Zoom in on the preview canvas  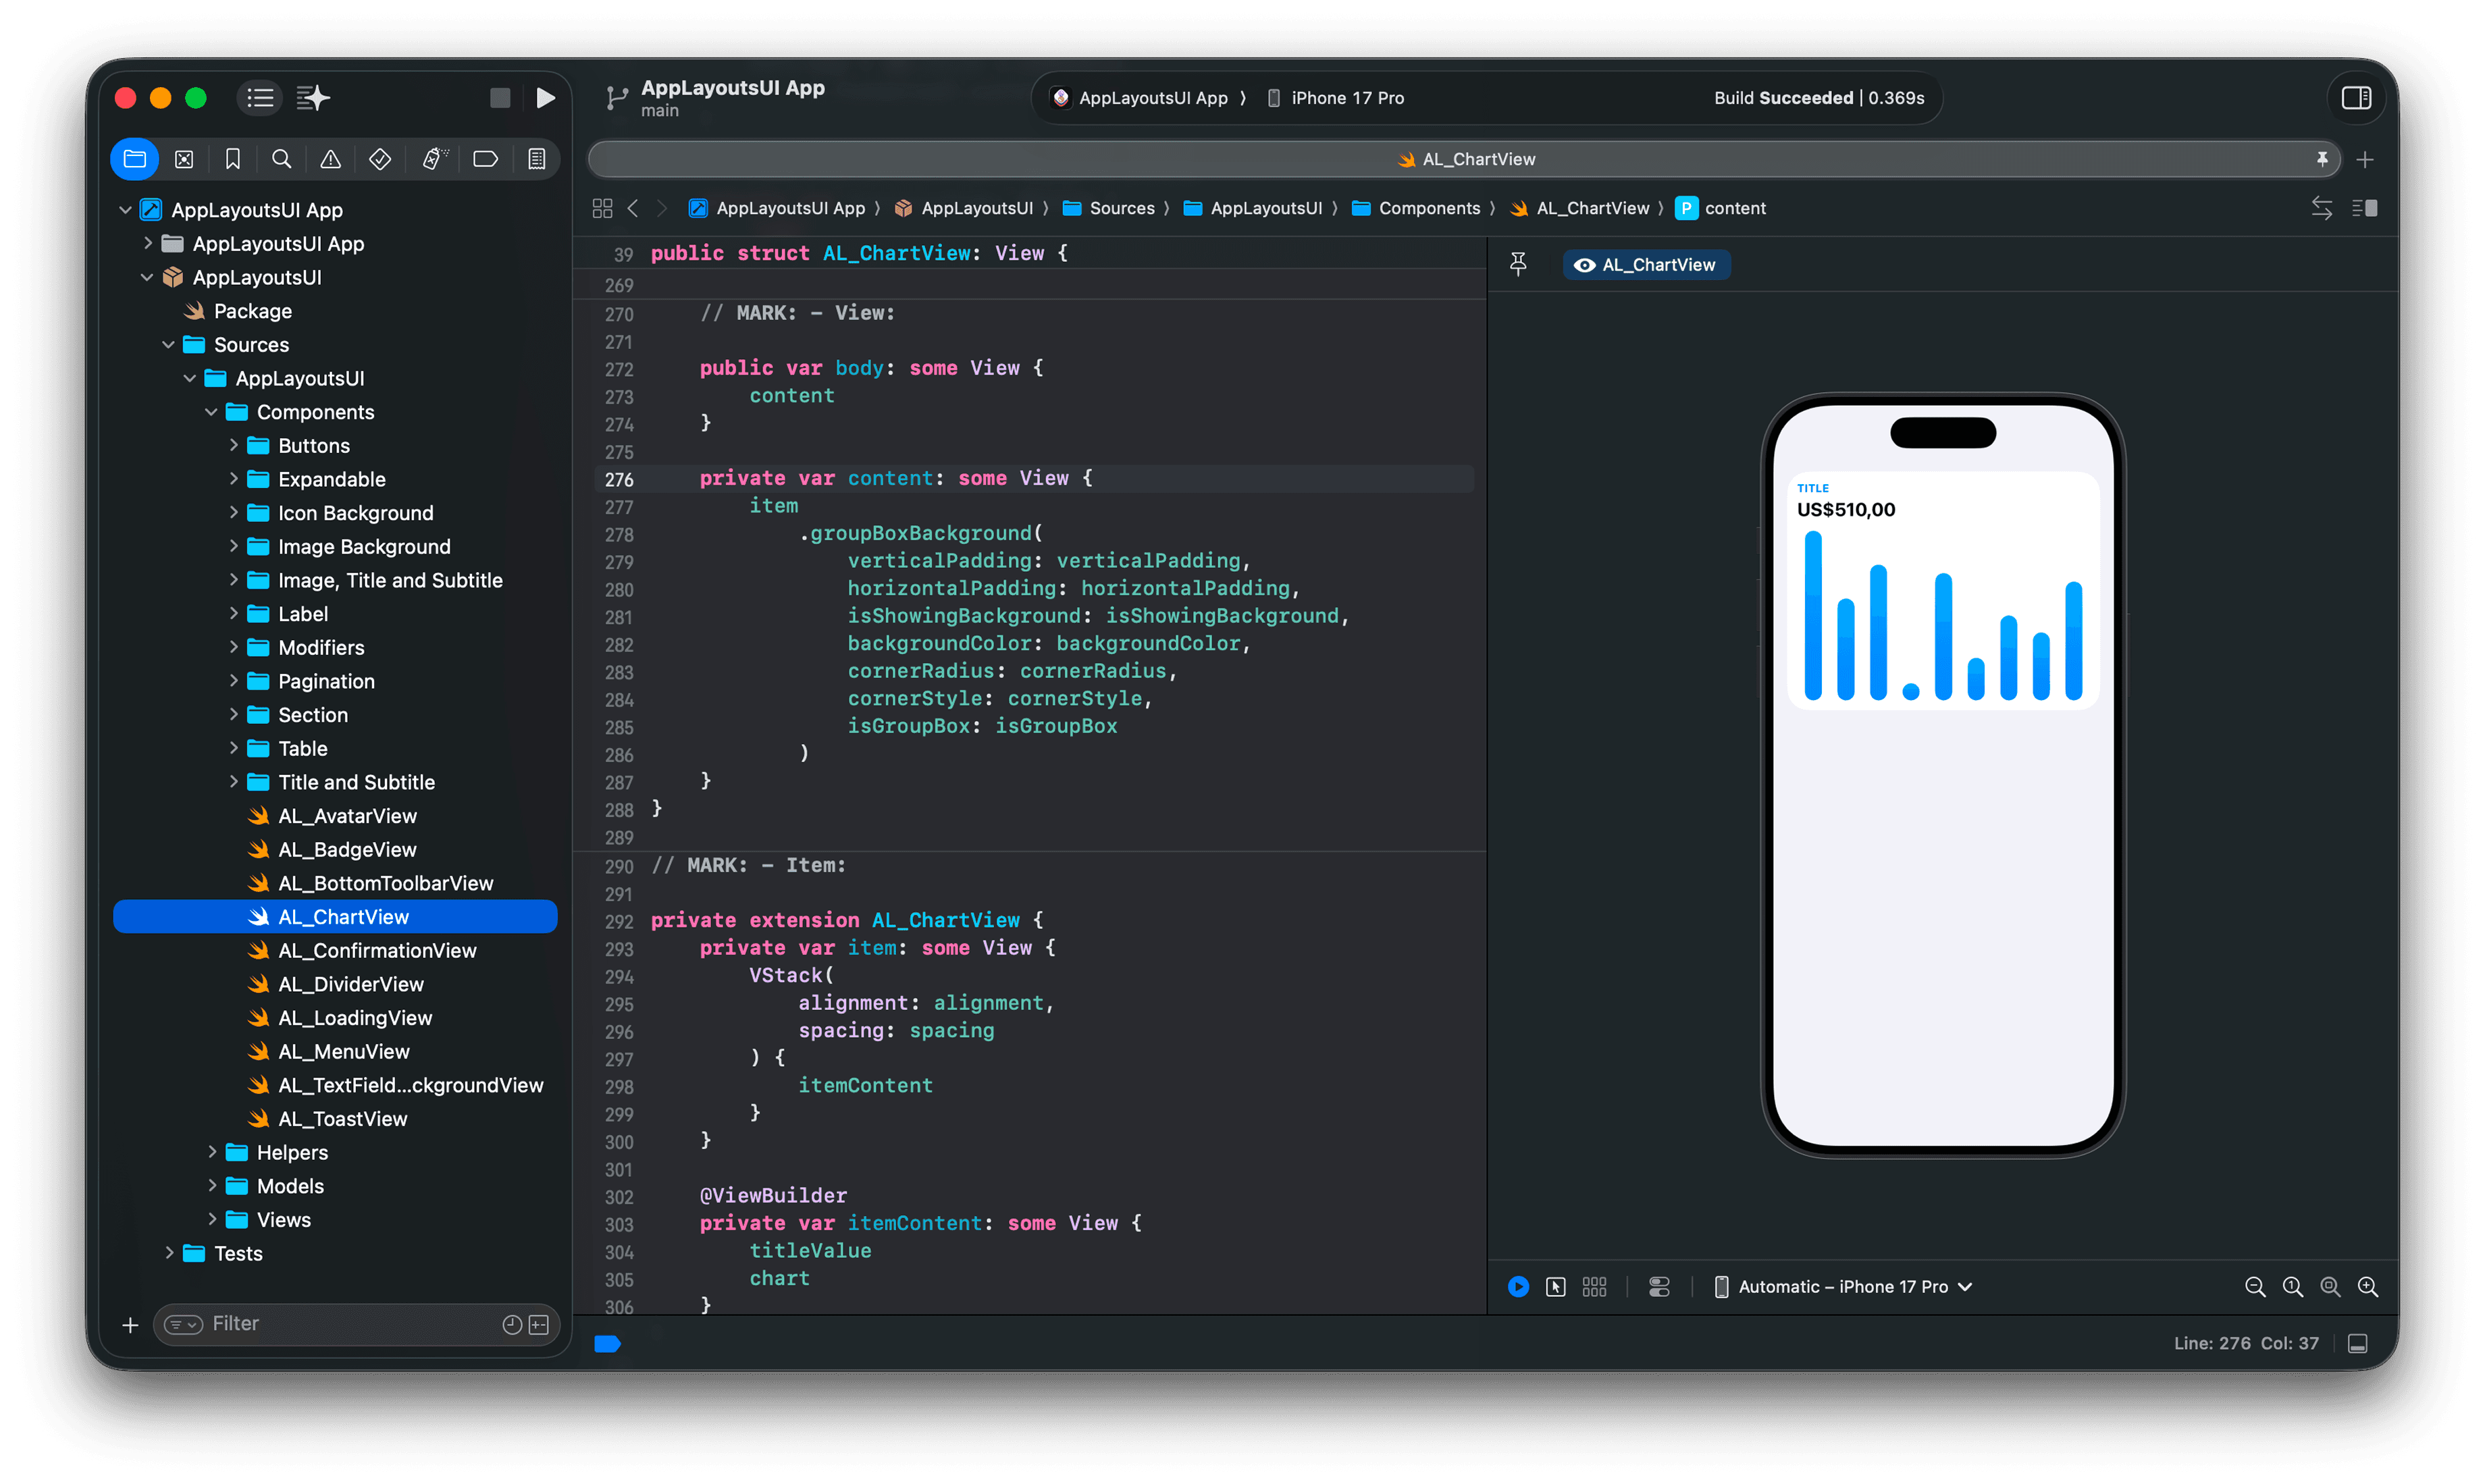pyautogui.click(x=2367, y=1287)
